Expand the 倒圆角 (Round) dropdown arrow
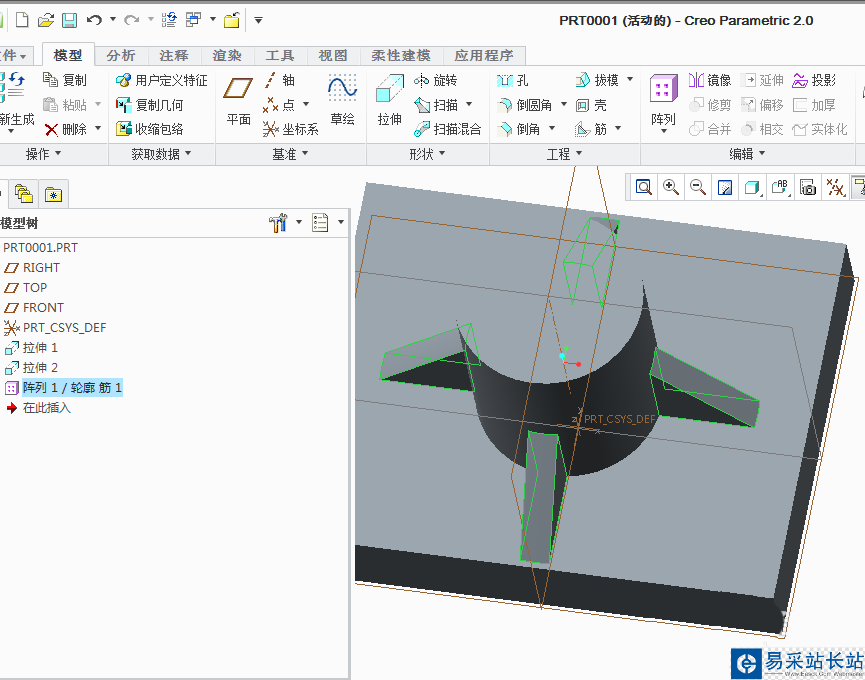This screenshot has width=865, height=680. 564,105
